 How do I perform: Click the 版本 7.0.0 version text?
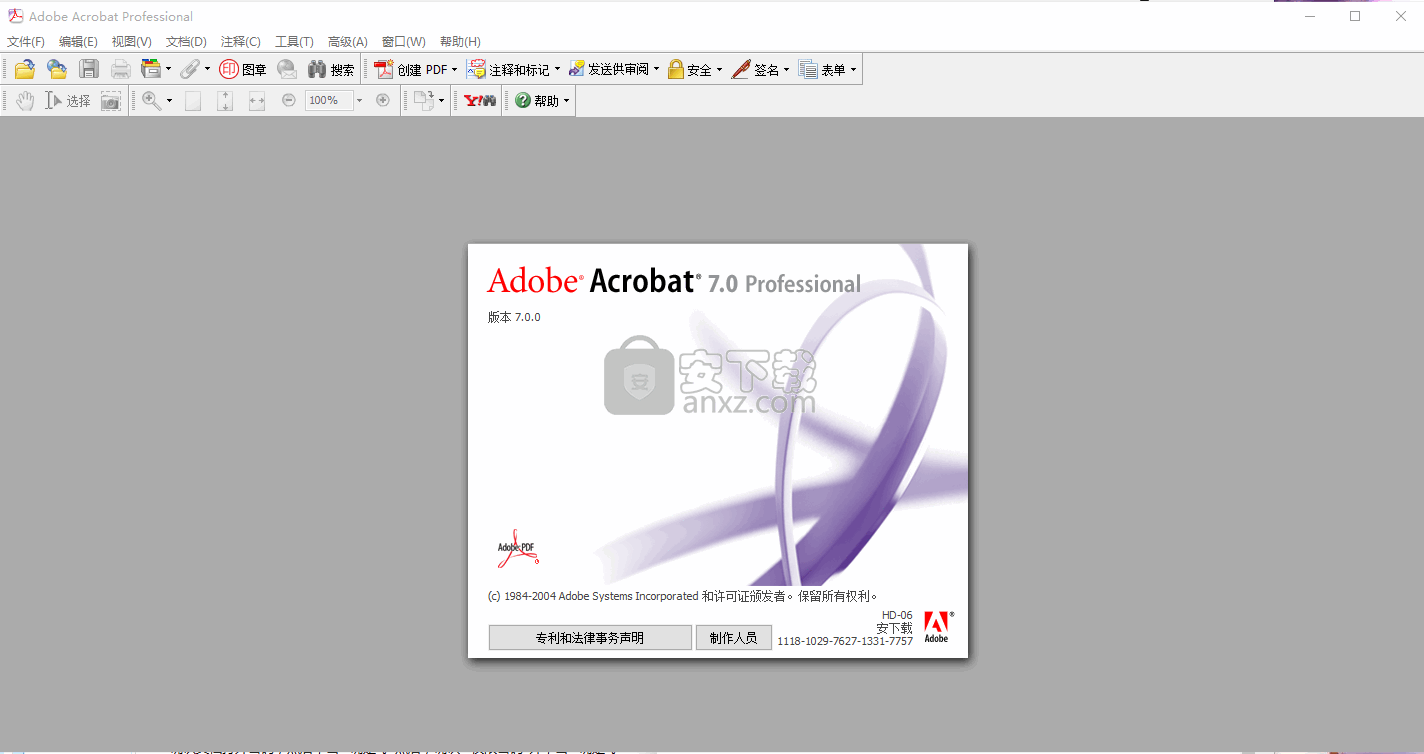[514, 317]
